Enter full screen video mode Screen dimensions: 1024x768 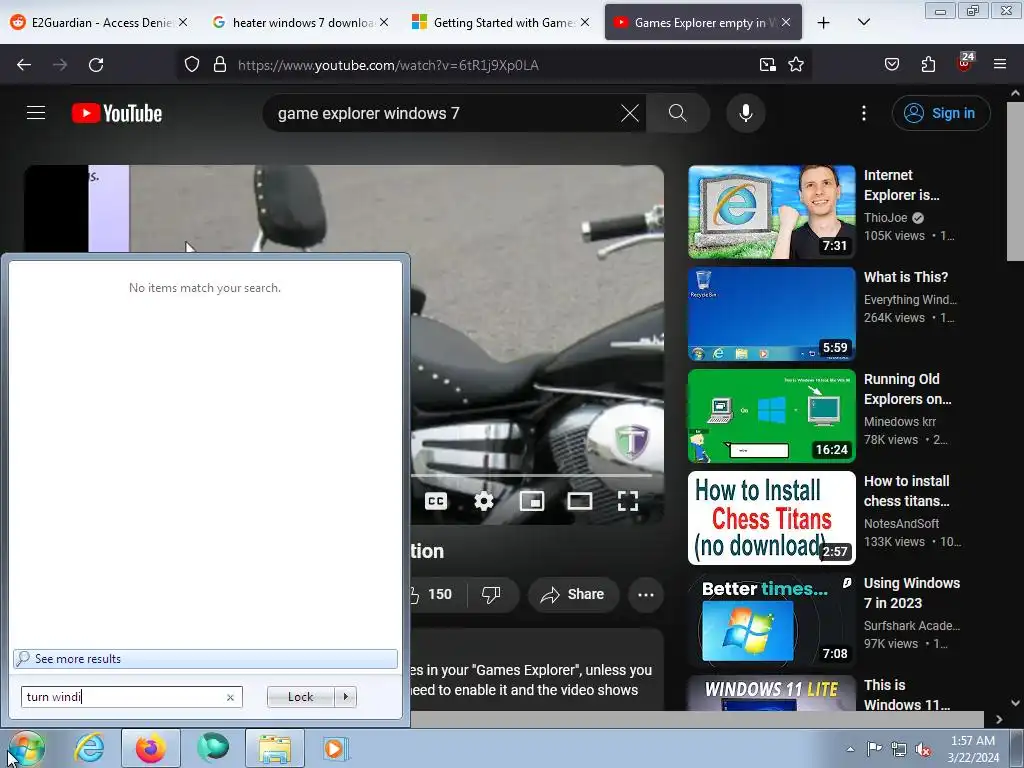click(x=628, y=501)
